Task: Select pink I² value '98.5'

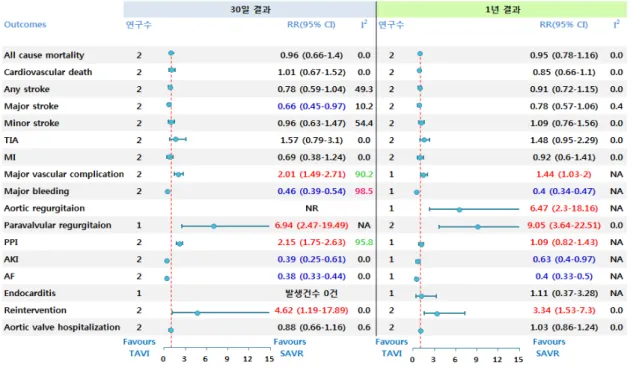Action: [x=364, y=191]
